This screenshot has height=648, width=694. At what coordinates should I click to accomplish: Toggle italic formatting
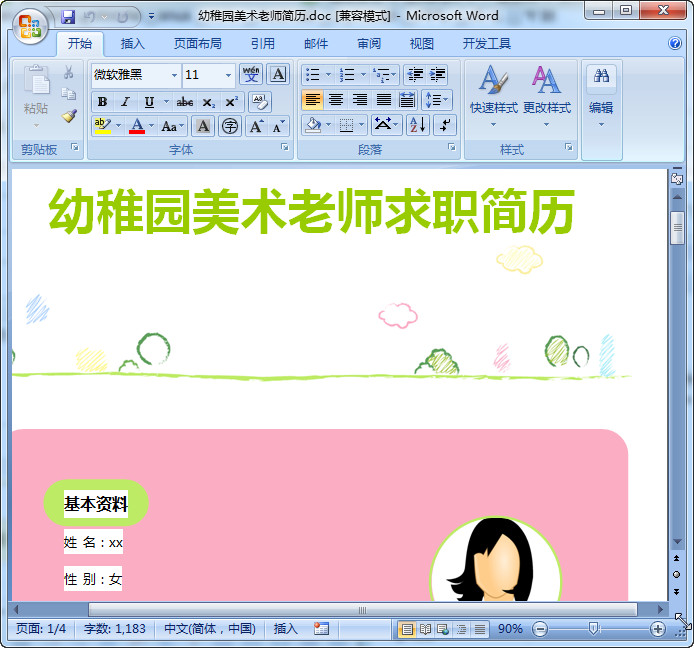coord(126,102)
